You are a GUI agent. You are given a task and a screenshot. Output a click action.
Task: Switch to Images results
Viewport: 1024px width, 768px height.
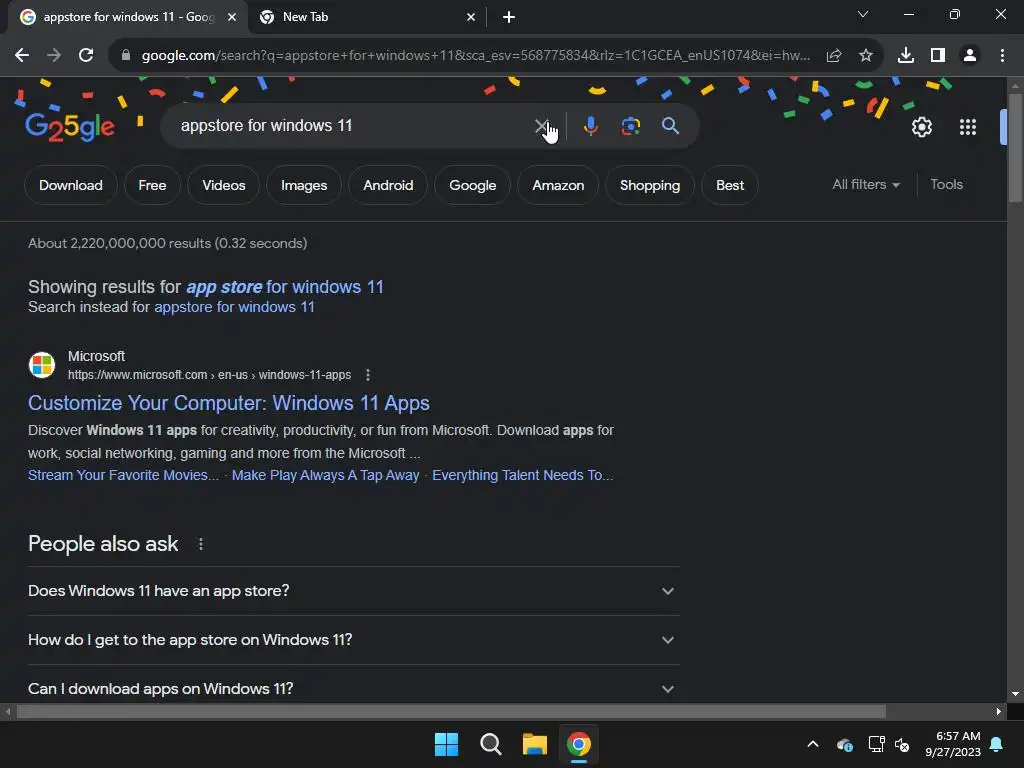(304, 185)
